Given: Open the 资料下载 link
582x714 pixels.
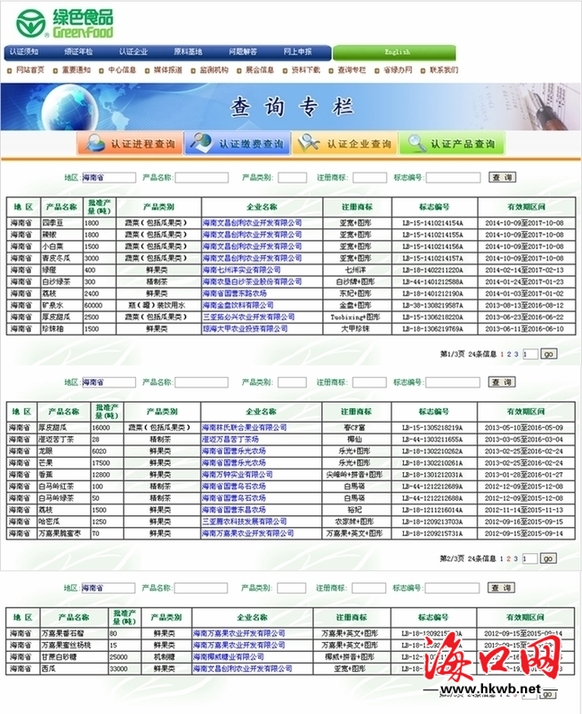Looking at the screenshot, I should click(x=306, y=70).
